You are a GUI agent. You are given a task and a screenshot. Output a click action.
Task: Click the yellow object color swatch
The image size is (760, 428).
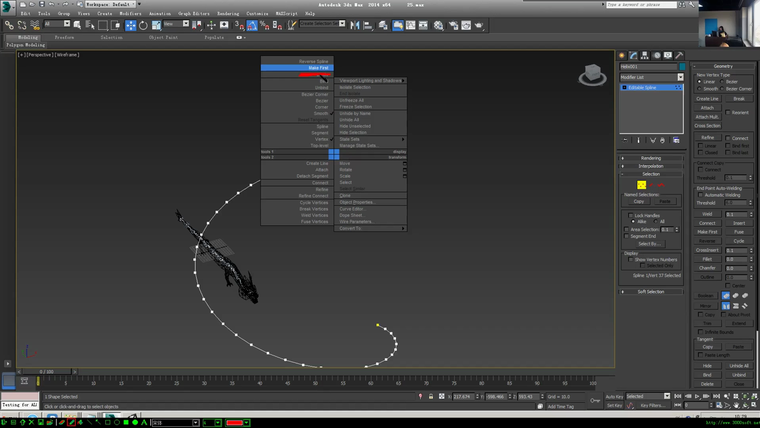pyautogui.click(x=641, y=185)
